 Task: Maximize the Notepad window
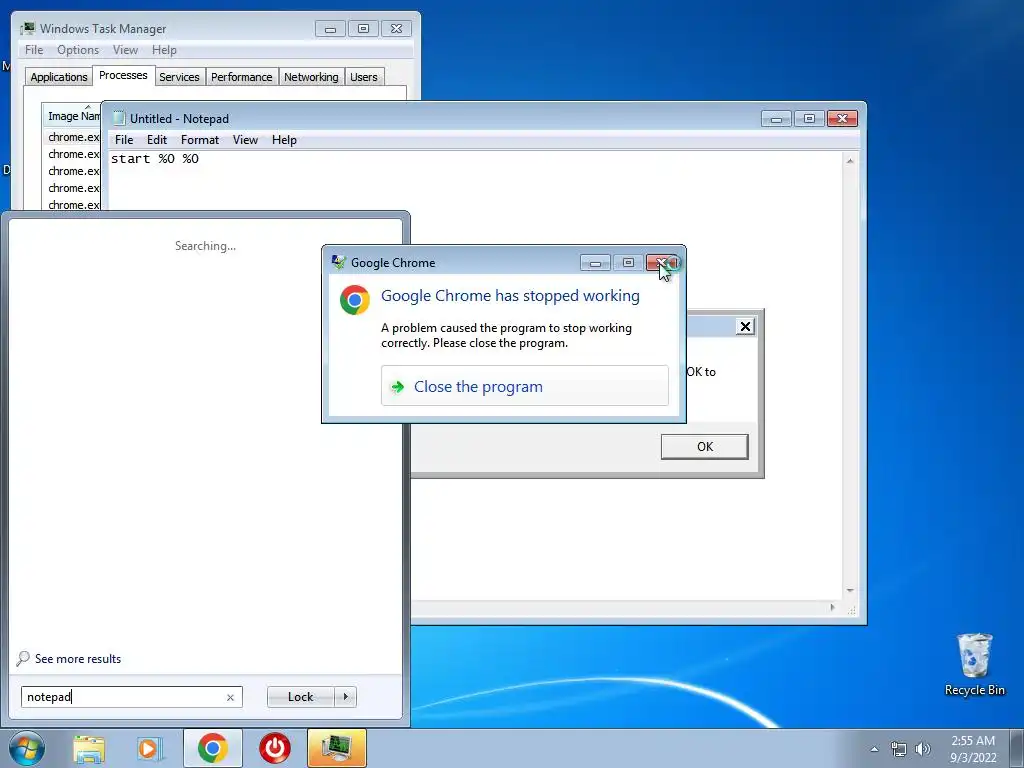(x=809, y=119)
